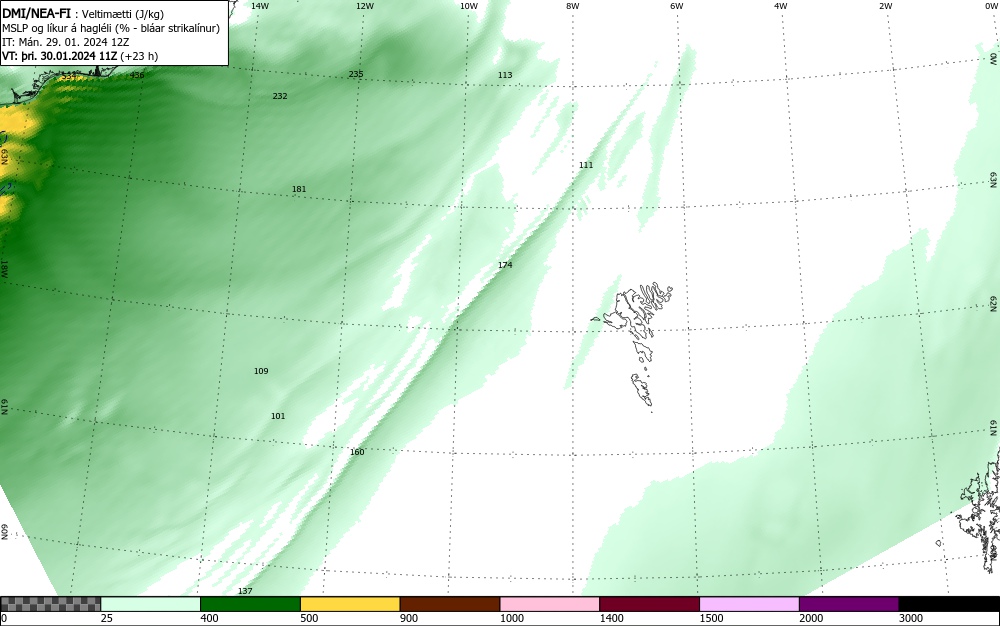Click the dark green 400–500 legend swatch
This screenshot has width=1000, height=626.
point(250,604)
